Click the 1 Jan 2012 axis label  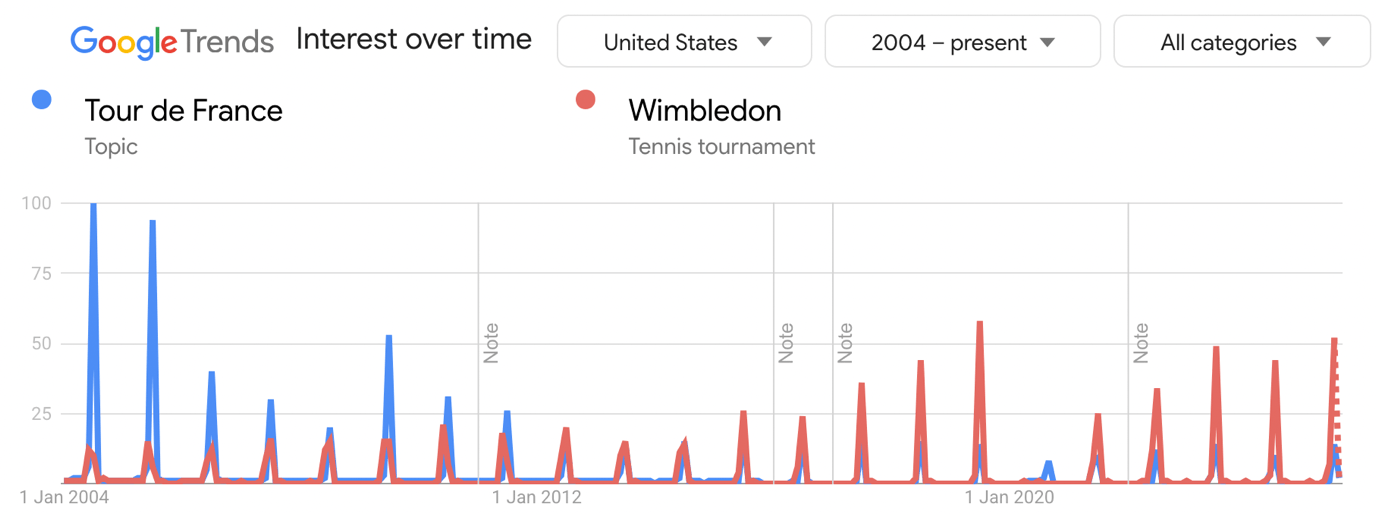tap(539, 497)
